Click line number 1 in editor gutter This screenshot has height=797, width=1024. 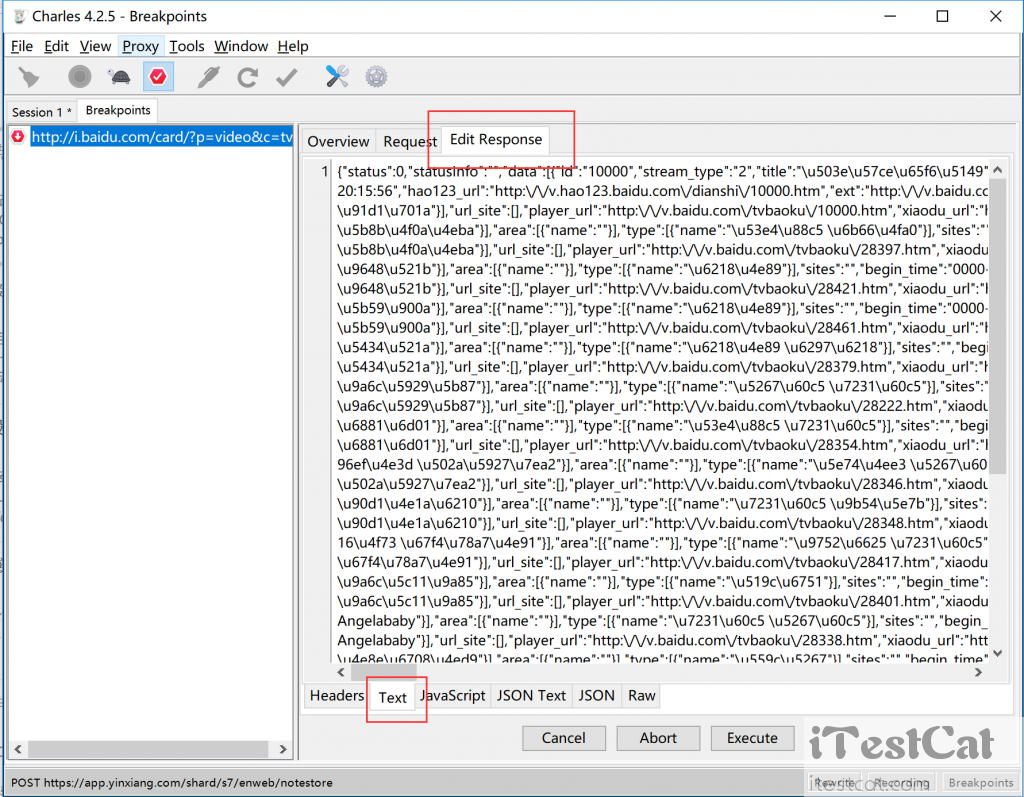coord(324,172)
